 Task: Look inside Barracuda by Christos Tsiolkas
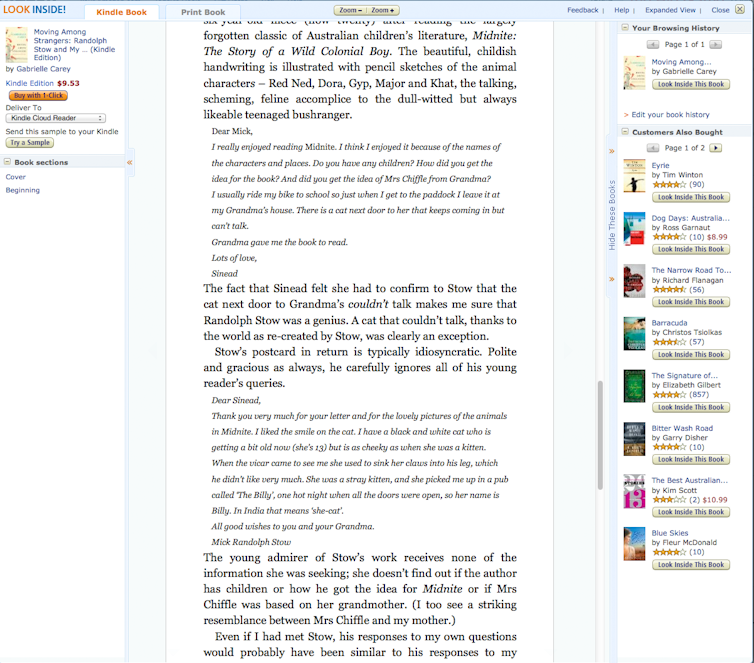pyautogui.click(x=691, y=355)
